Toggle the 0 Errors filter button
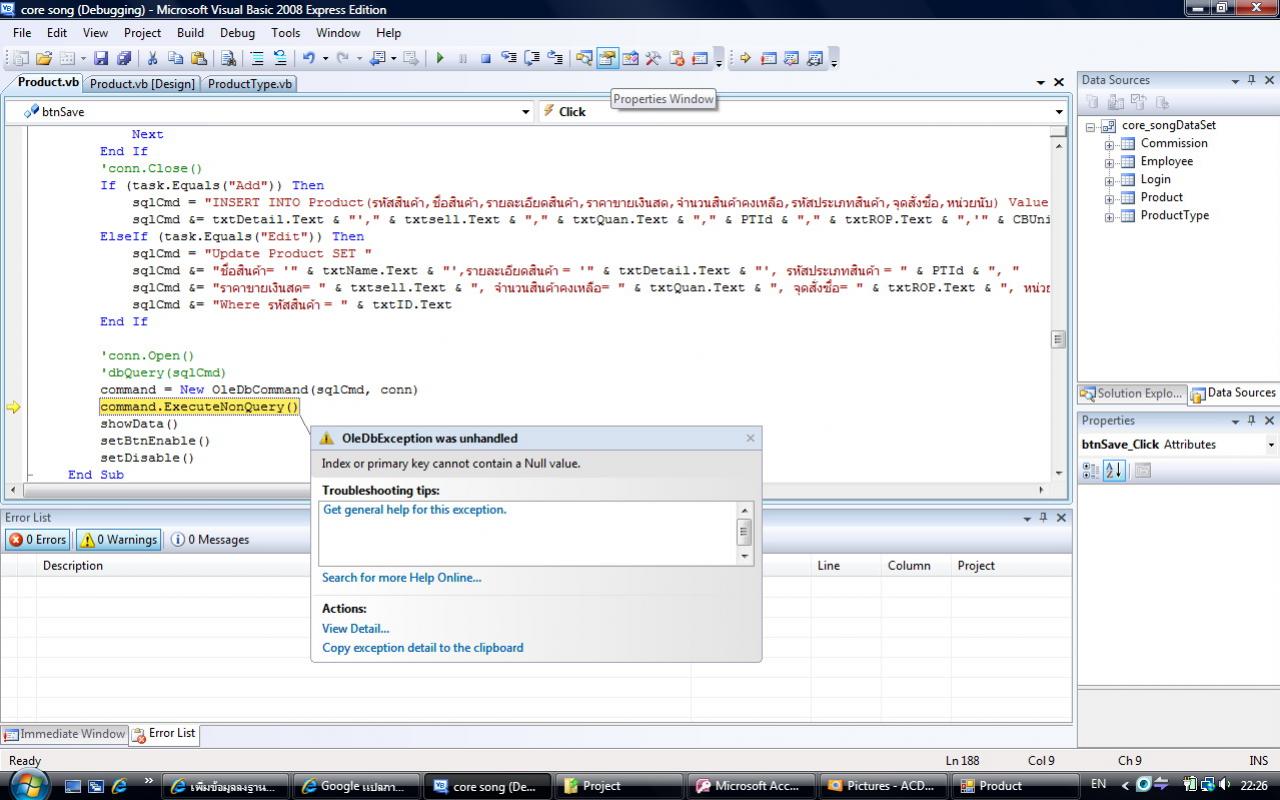The image size is (1280, 800). point(38,540)
